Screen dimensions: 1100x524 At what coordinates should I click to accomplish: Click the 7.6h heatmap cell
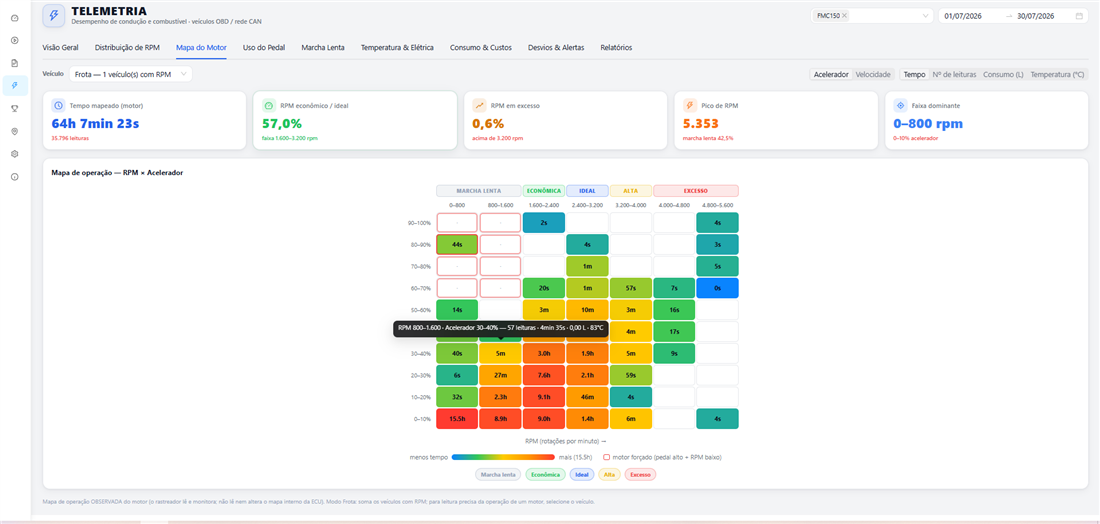coord(544,375)
